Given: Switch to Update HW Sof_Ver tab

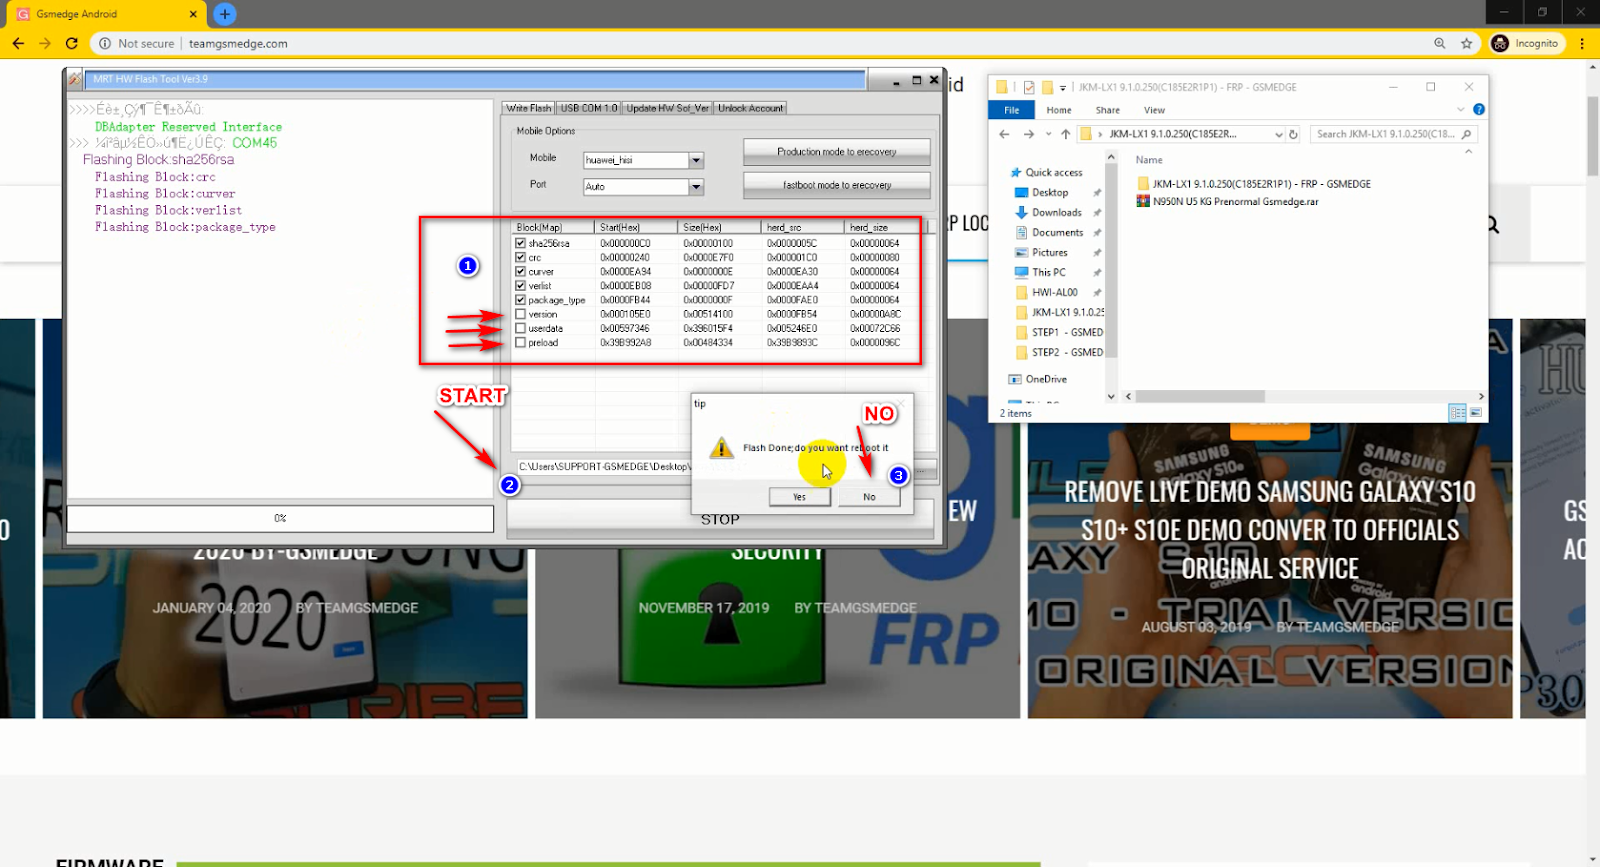Looking at the screenshot, I should point(668,108).
